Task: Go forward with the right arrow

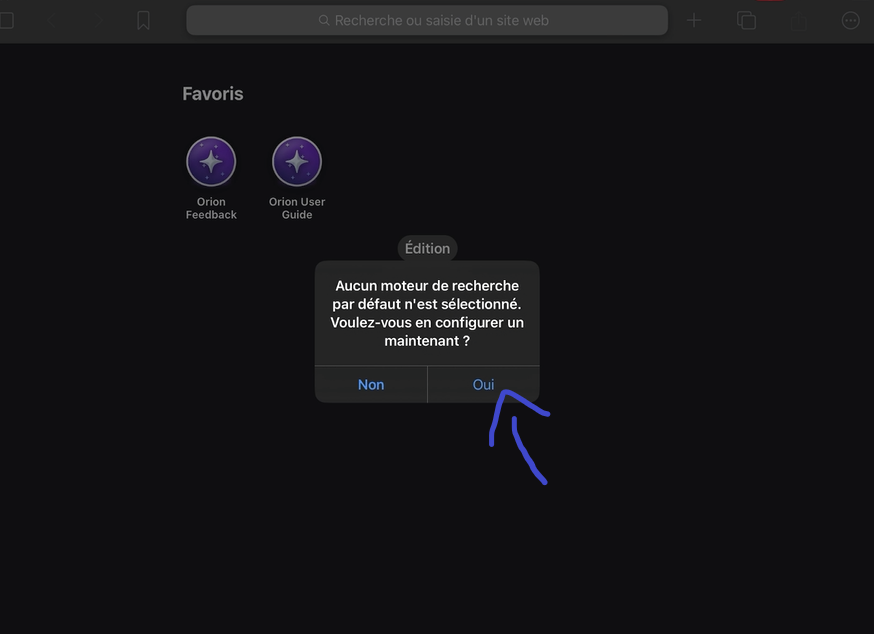Action: [99, 20]
